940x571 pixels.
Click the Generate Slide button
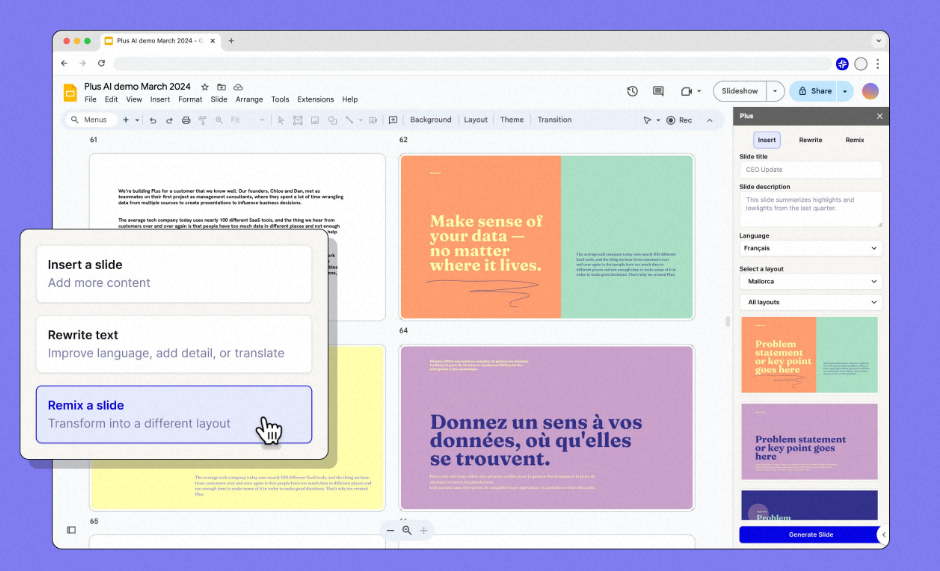809,534
